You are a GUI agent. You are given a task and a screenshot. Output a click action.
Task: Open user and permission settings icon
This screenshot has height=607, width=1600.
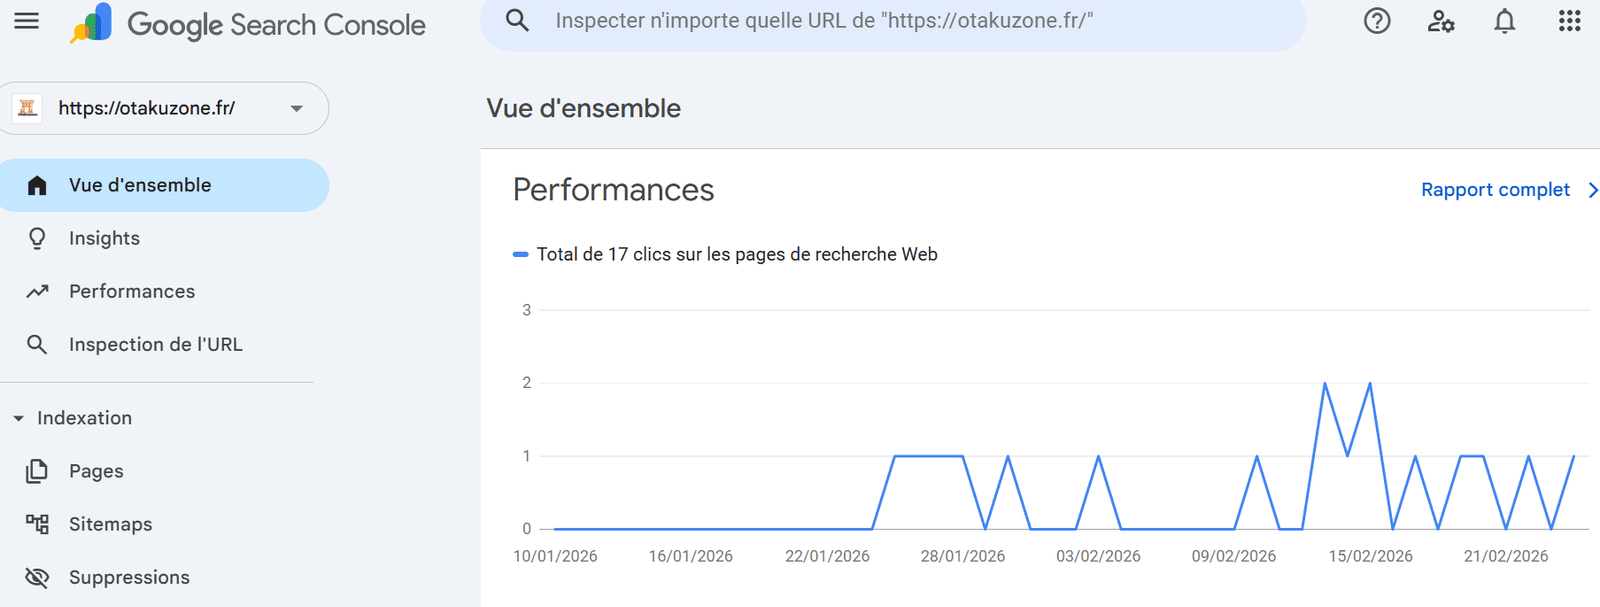tap(1441, 21)
